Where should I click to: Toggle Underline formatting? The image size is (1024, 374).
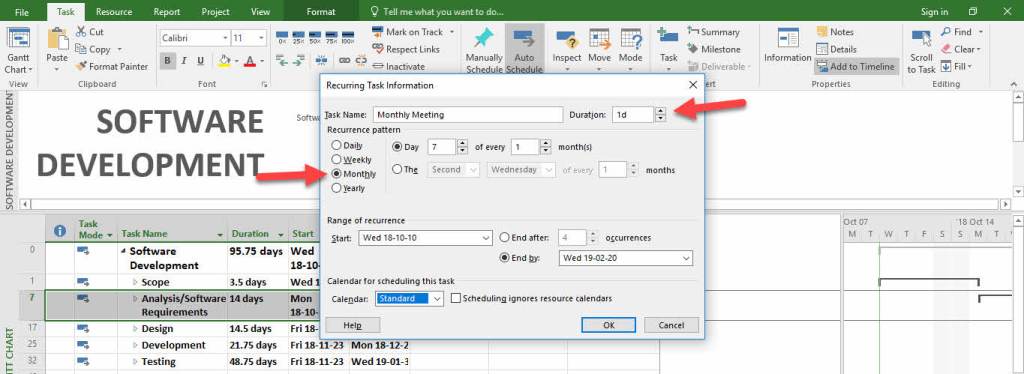[x=200, y=61]
